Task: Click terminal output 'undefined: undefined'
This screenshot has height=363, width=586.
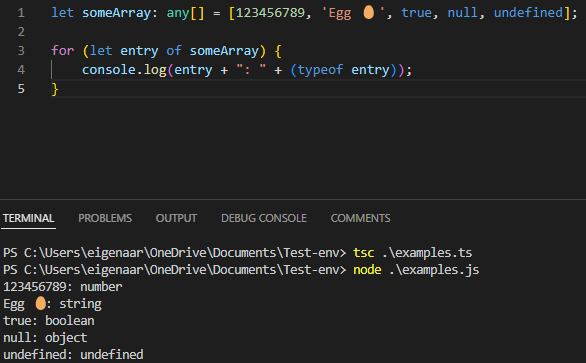Action: pos(73,354)
